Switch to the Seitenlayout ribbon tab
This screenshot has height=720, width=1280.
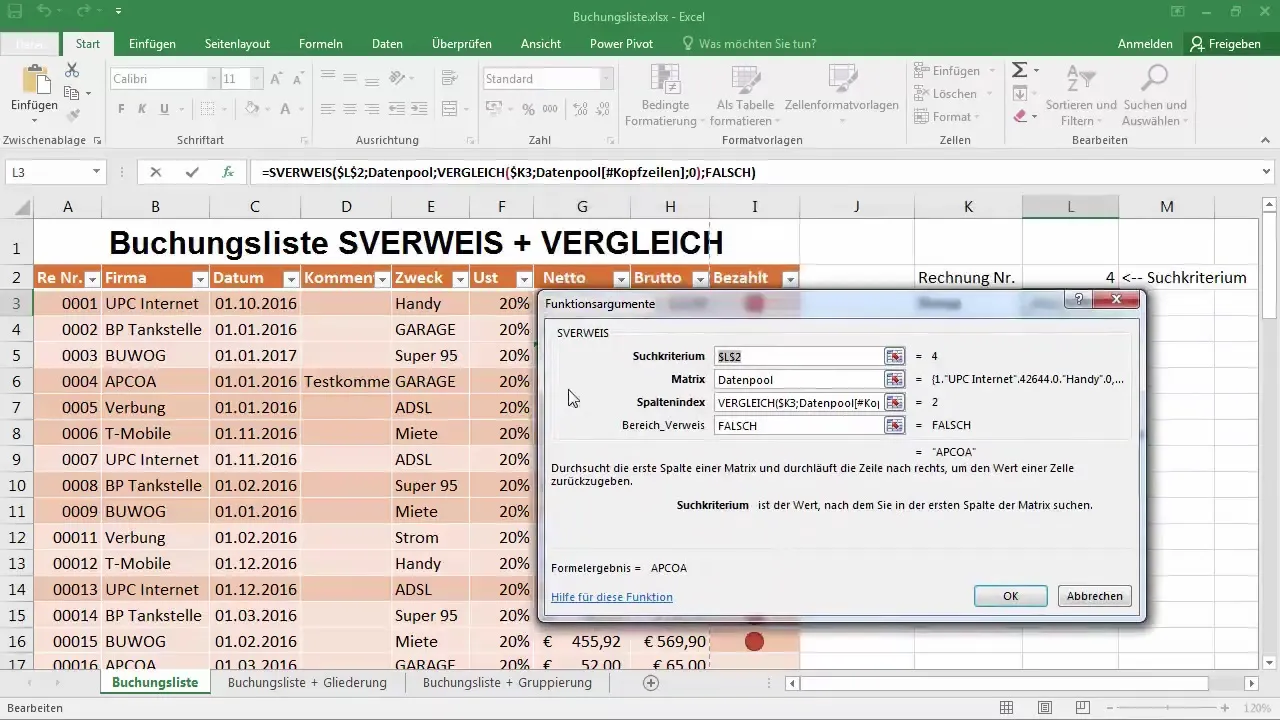237,44
